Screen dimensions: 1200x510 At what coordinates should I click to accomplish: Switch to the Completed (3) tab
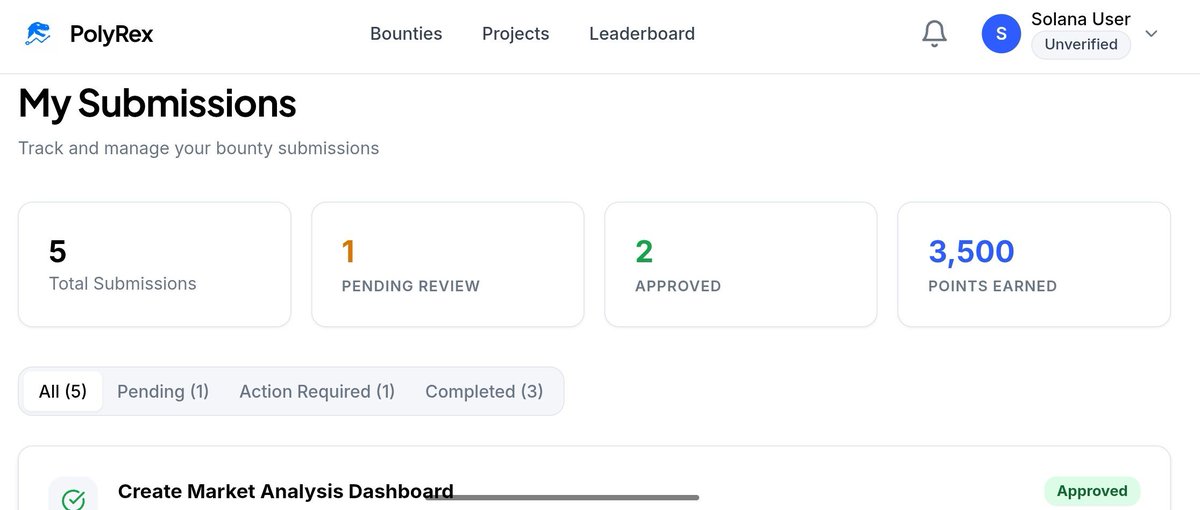tap(484, 391)
